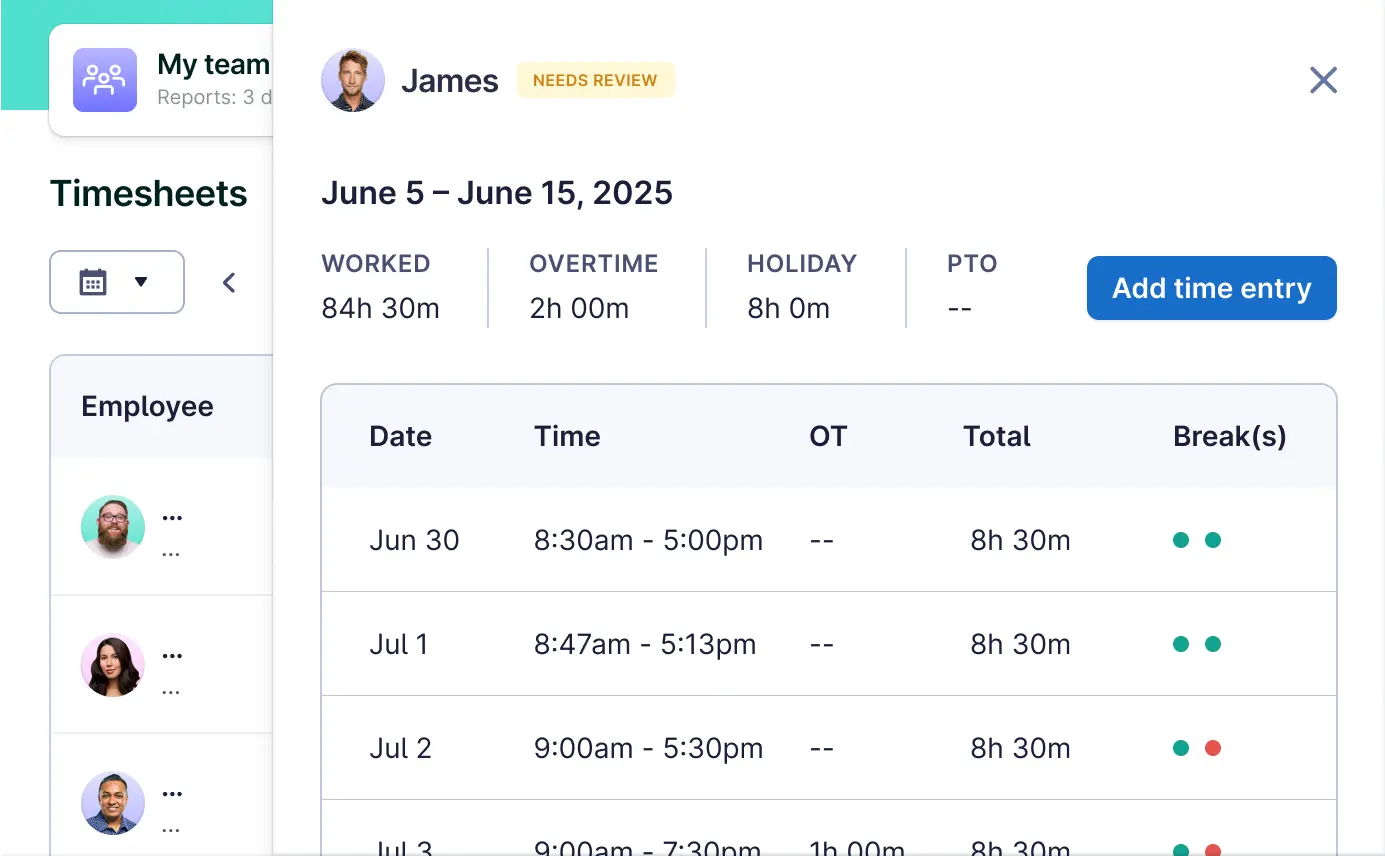
Task: Click the Date column header
Action: coord(400,436)
